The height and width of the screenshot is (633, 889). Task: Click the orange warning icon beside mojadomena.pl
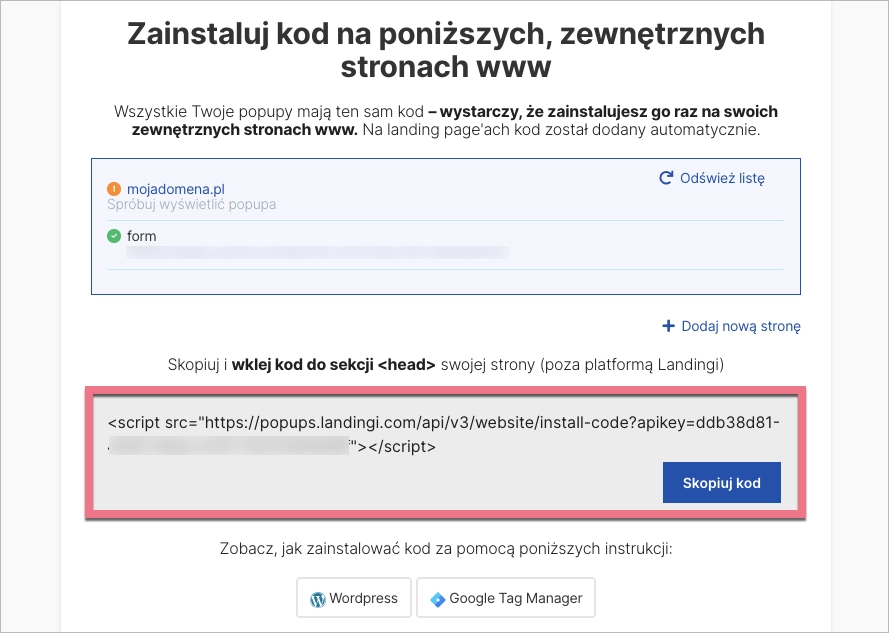pos(113,188)
